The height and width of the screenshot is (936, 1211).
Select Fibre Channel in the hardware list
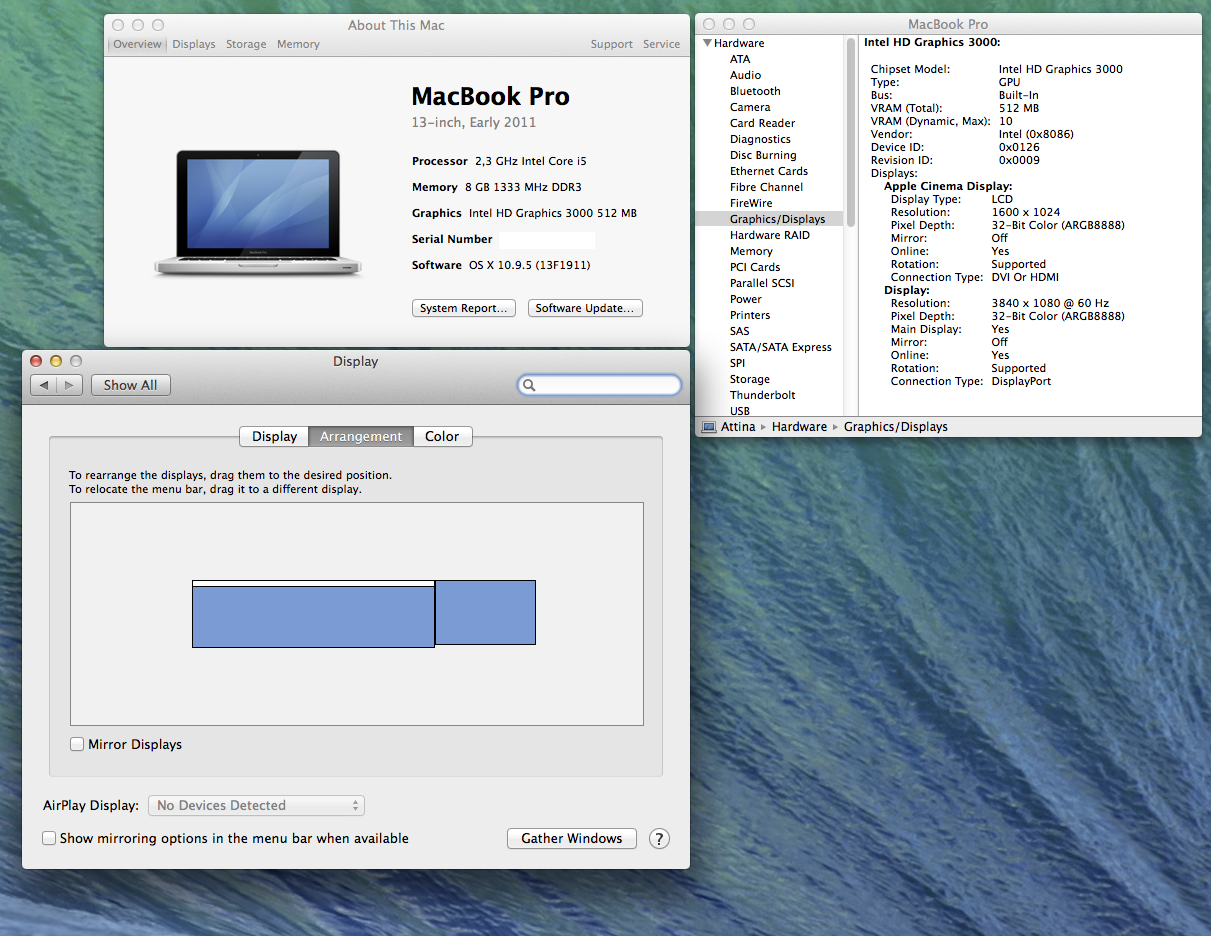pos(766,187)
